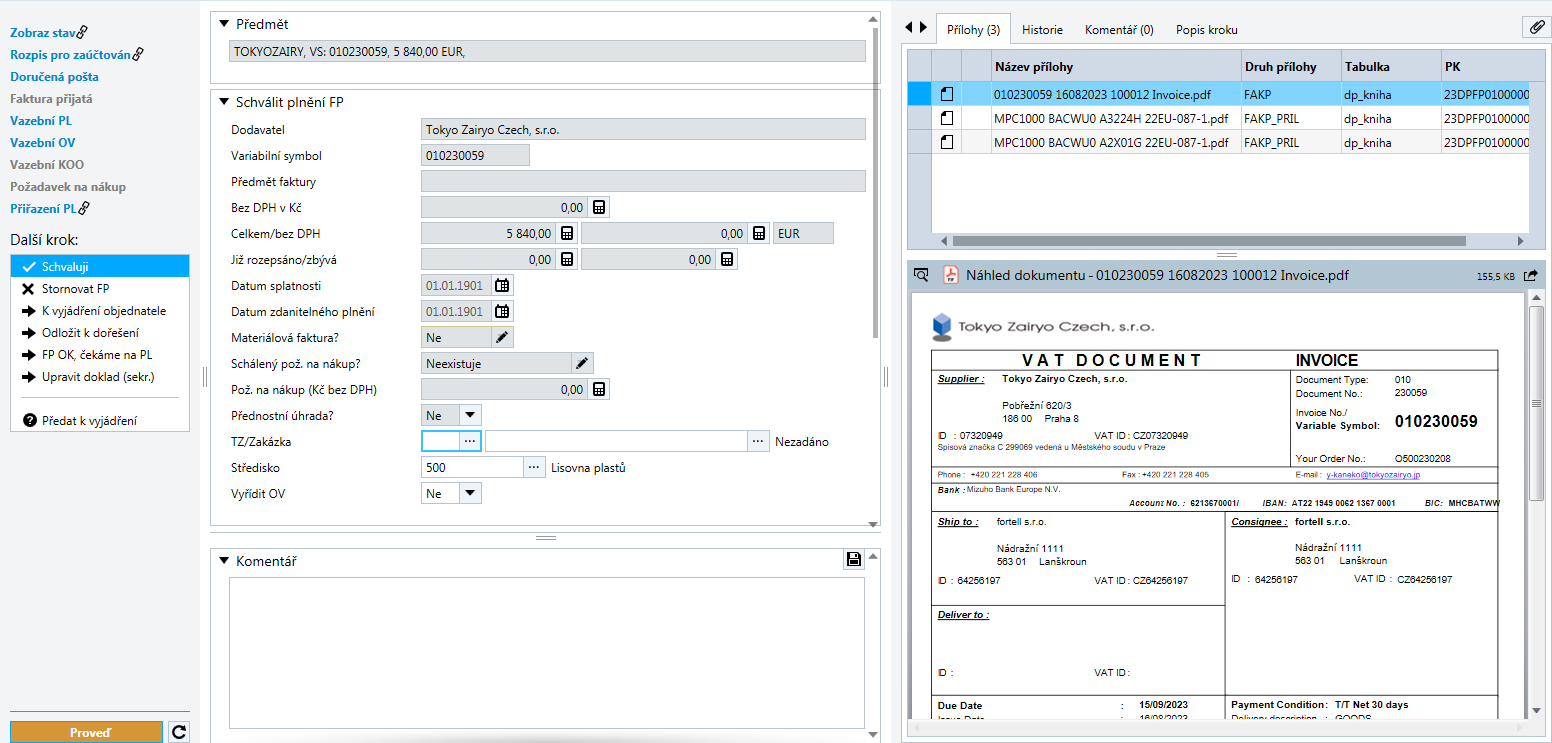The height and width of the screenshot is (743, 1552).
Task: Open Zobraz stav link
Action: [x=44, y=33]
